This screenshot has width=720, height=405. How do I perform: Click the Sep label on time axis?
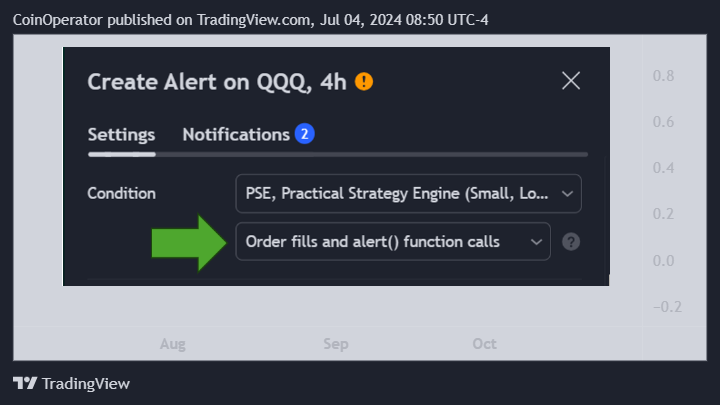336,344
